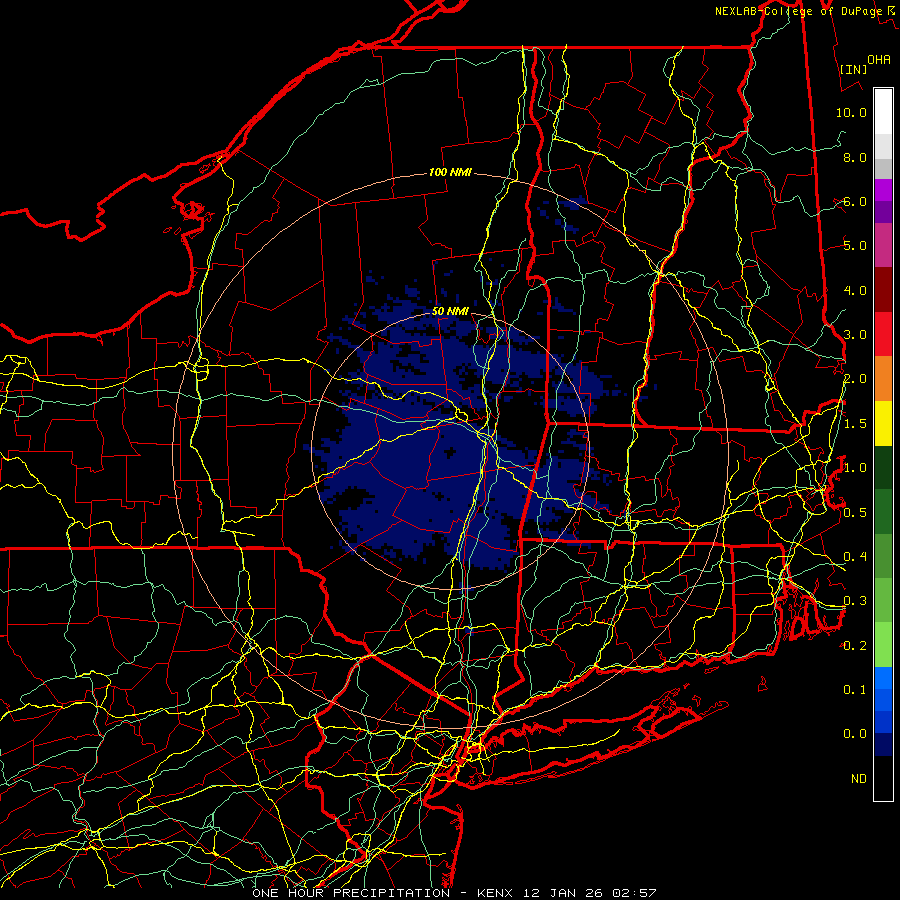This screenshot has width=900, height=900.
Task: Click the 4.0 legend value
Action: pyautogui.click(x=855, y=290)
